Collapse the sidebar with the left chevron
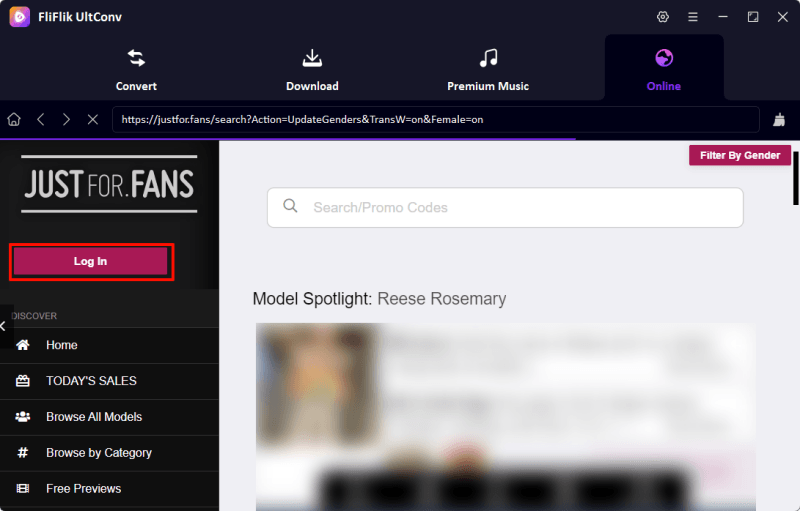The height and width of the screenshot is (511, 800). pos(6,326)
